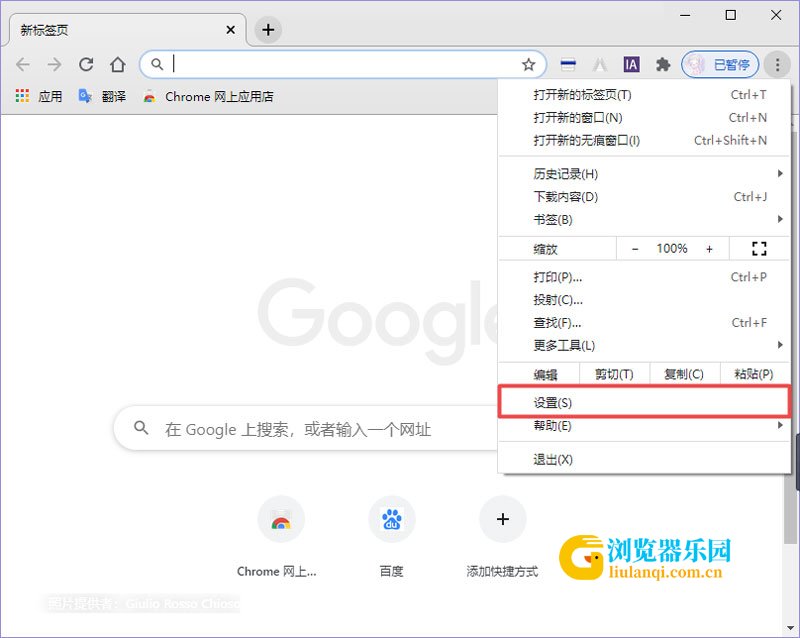Image resolution: width=800 pixels, height=638 pixels.
Task: Select 打开新的窗口(N) menu item
Action: [644, 118]
